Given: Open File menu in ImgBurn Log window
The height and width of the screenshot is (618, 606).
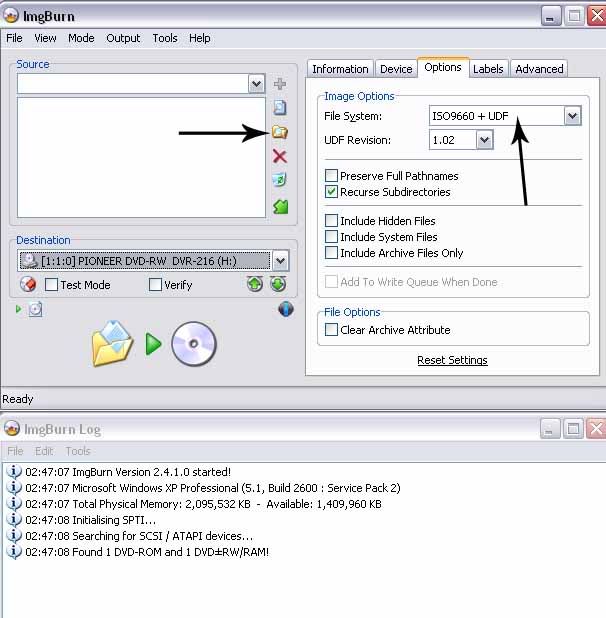Looking at the screenshot, I should (x=15, y=451).
